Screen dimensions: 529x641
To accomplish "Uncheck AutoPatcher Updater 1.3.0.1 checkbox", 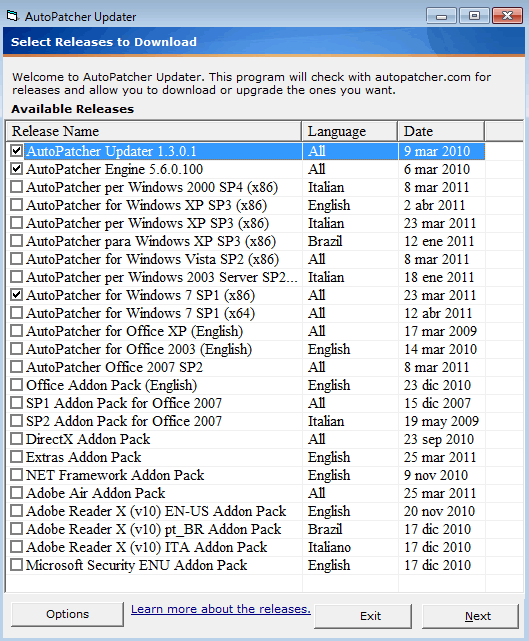I will pyautogui.click(x=16, y=151).
